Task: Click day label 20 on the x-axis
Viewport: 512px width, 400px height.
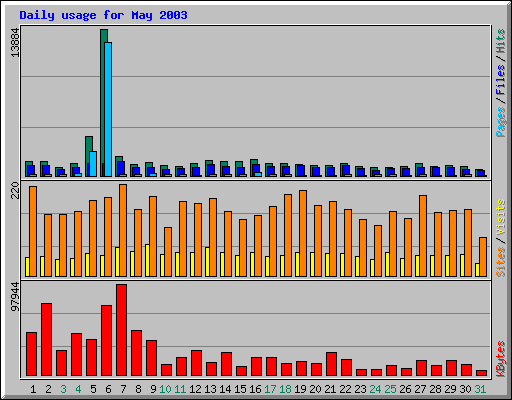Action: (x=315, y=389)
